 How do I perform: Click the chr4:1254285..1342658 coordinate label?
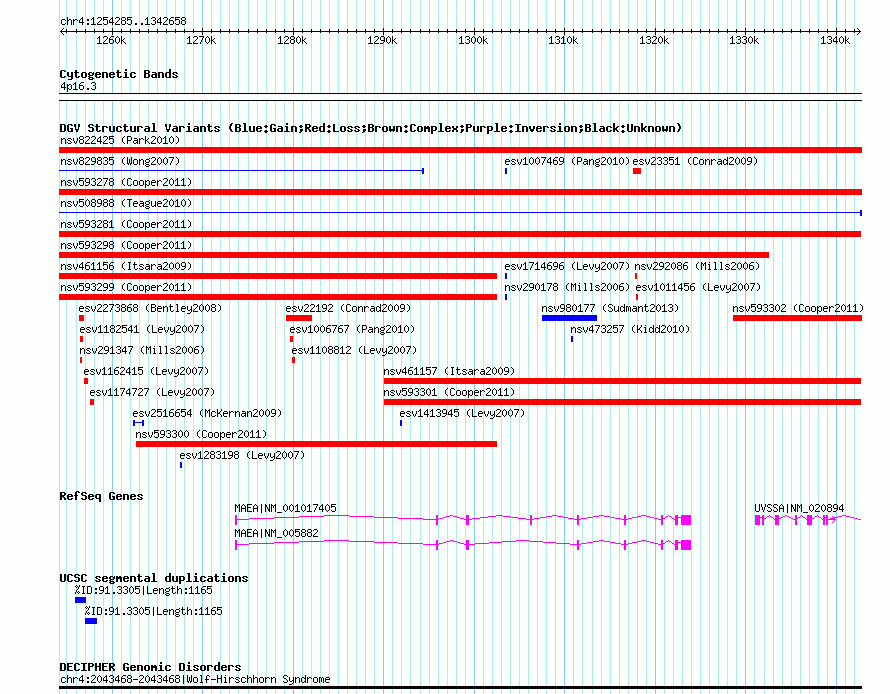click(123, 21)
